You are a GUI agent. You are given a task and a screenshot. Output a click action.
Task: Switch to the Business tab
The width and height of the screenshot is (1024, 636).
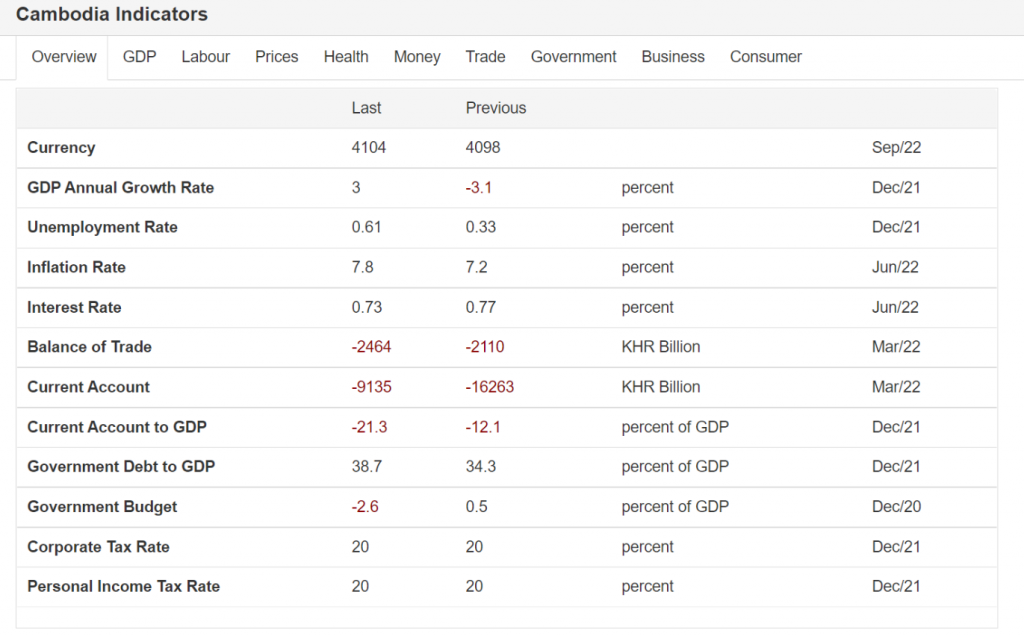point(673,57)
